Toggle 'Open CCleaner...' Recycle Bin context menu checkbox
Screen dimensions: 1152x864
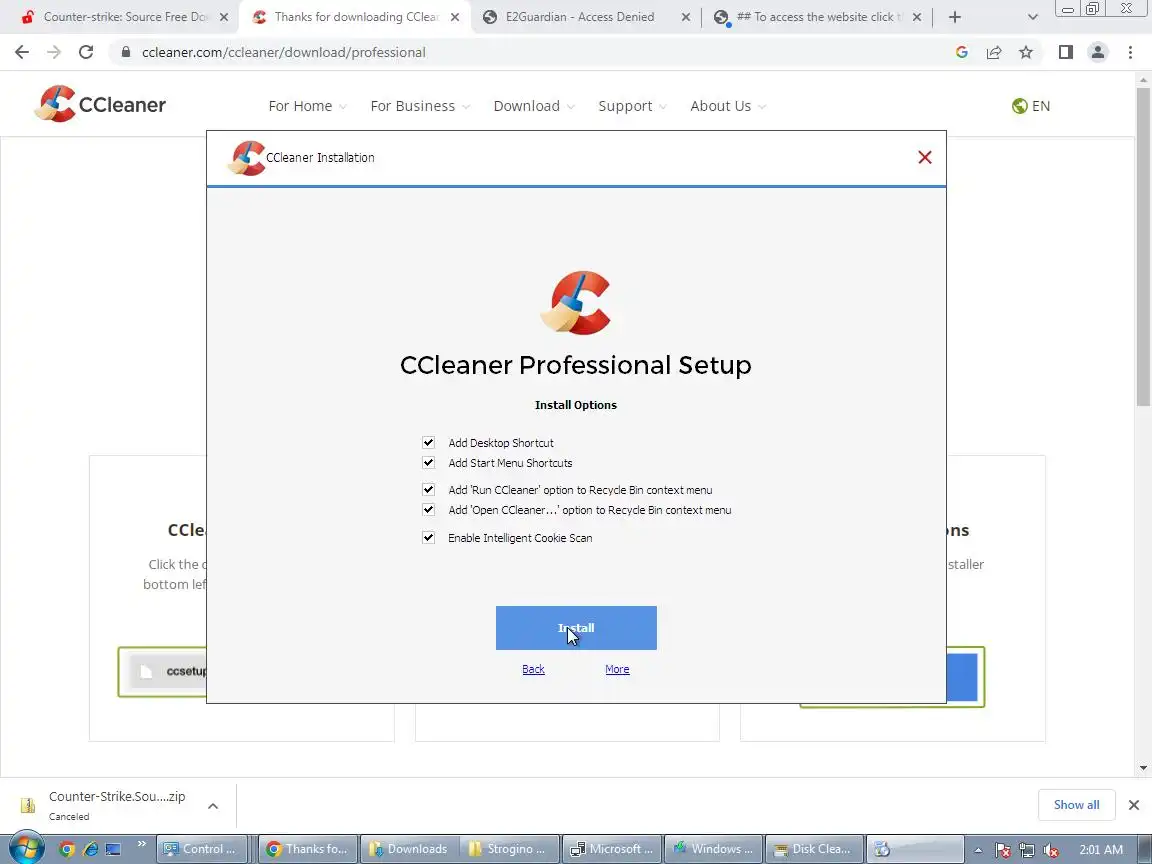428,509
